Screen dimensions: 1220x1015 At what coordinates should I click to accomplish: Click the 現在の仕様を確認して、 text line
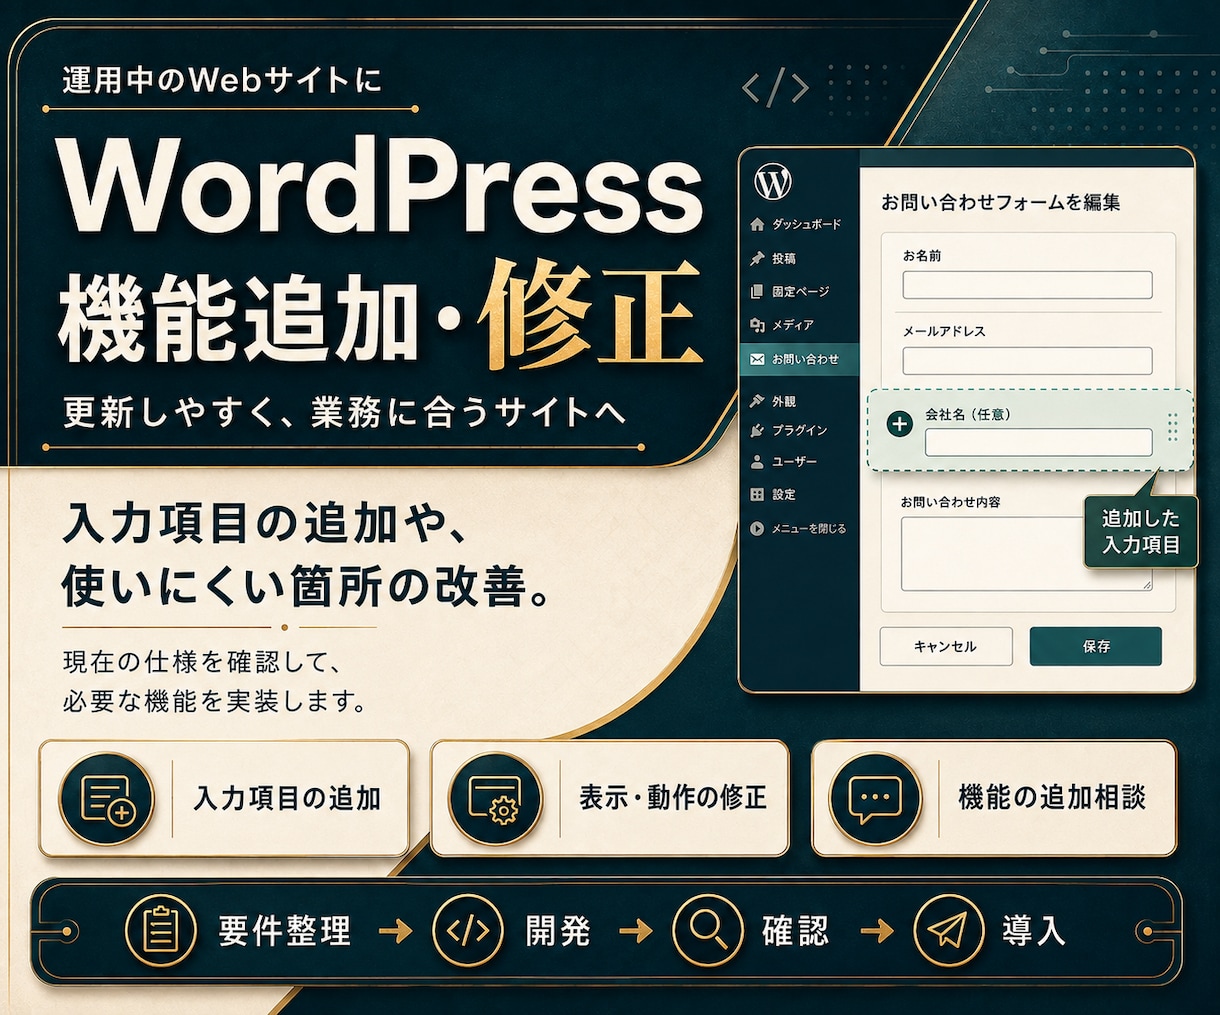(204, 662)
